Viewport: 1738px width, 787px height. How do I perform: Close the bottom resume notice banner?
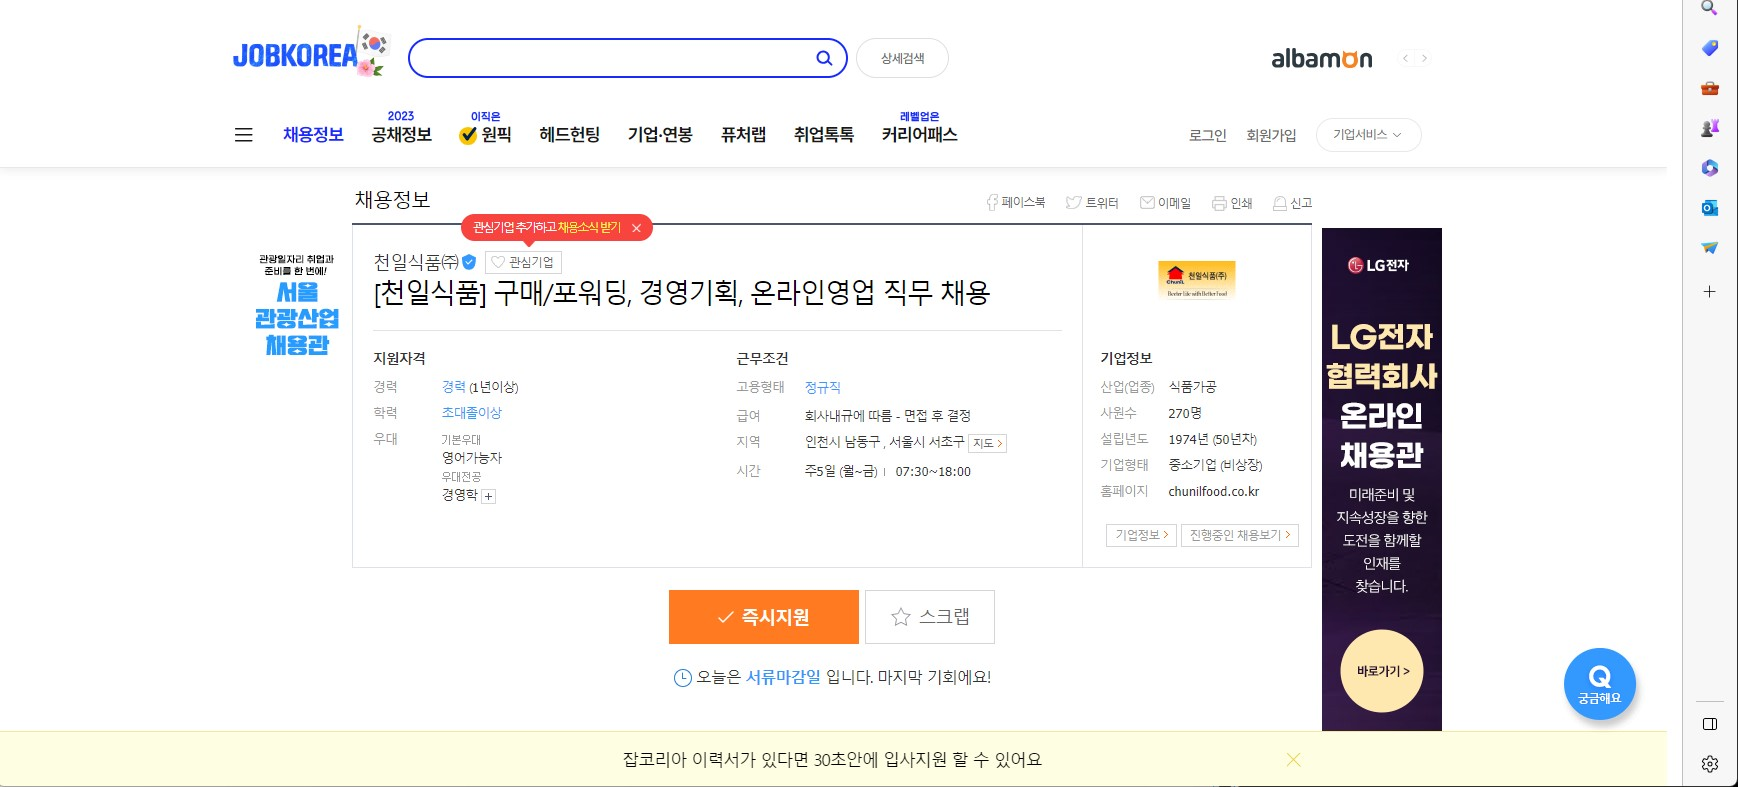1293,760
